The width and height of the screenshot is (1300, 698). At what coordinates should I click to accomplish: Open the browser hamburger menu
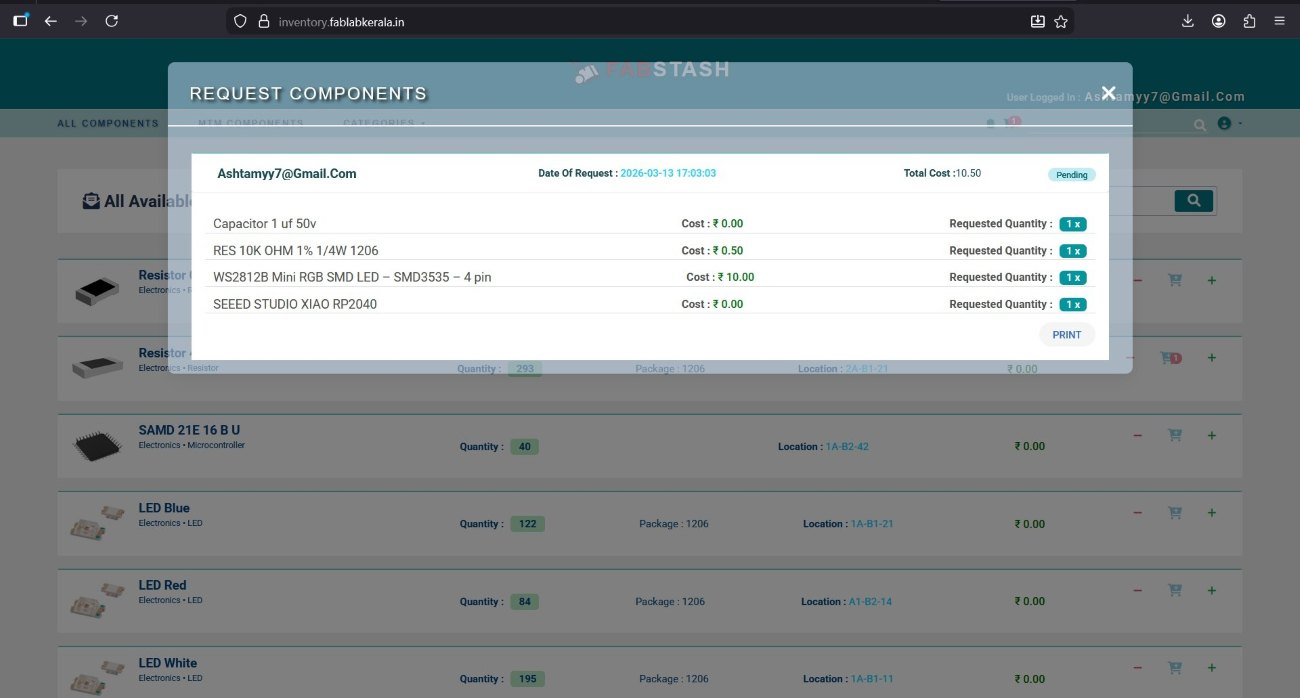(1279, 21)
